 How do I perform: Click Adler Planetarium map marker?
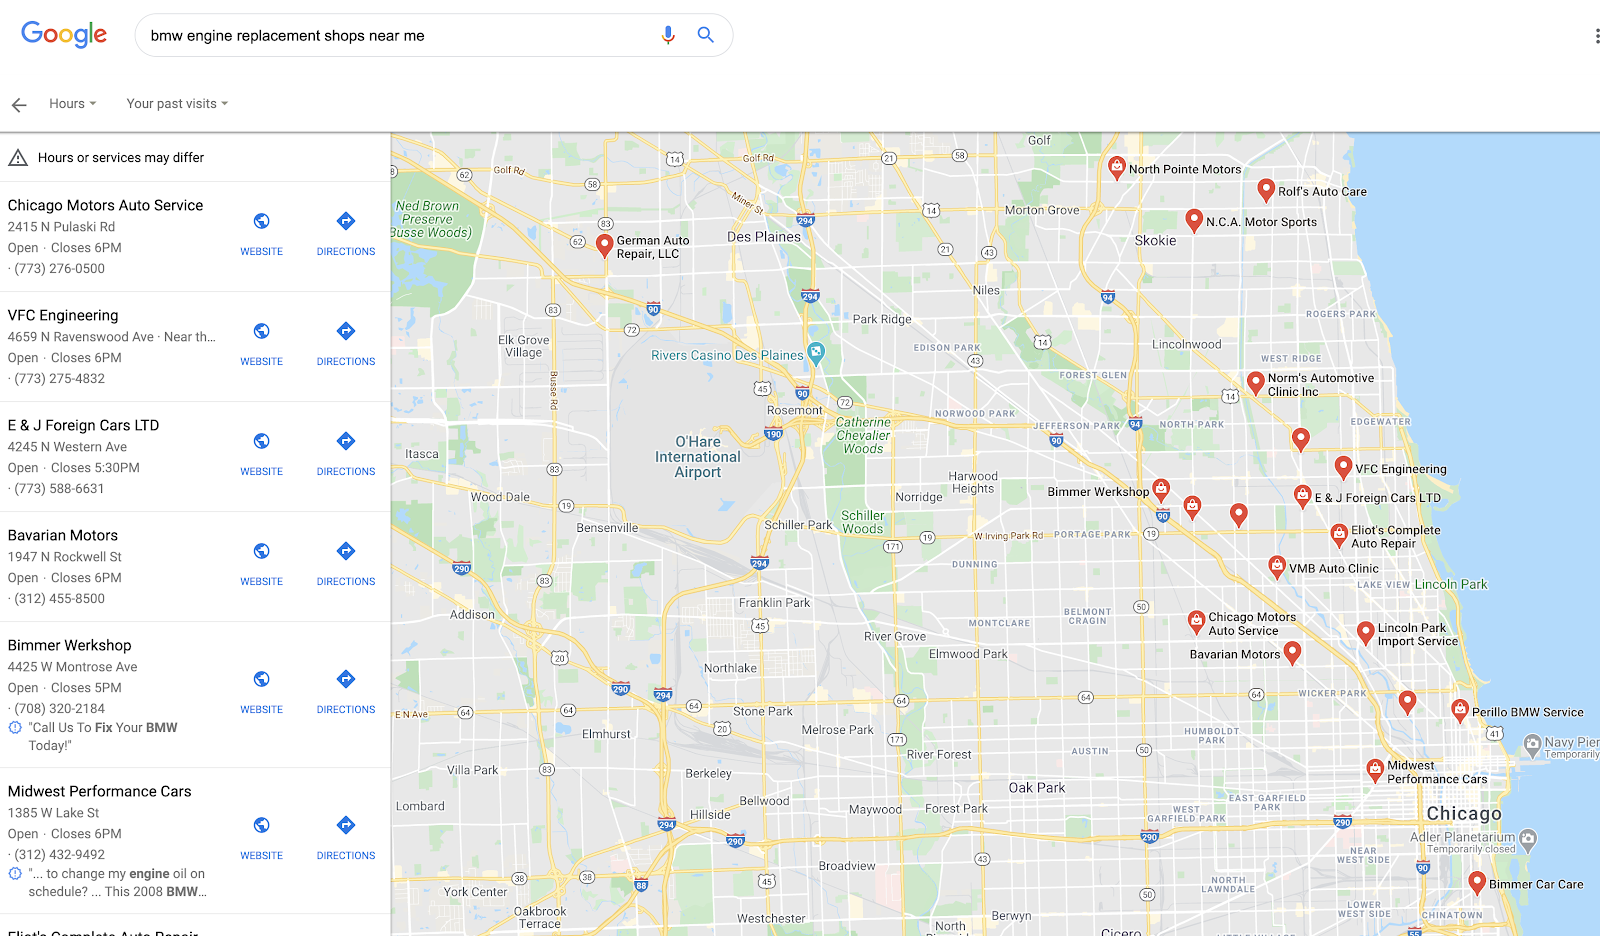pyautogui.click(x=1528, y=838)
